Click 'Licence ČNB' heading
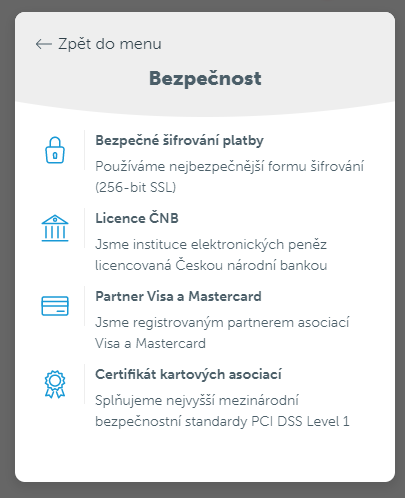Viewport: 405px width, 498px height. tap(137, 218)
